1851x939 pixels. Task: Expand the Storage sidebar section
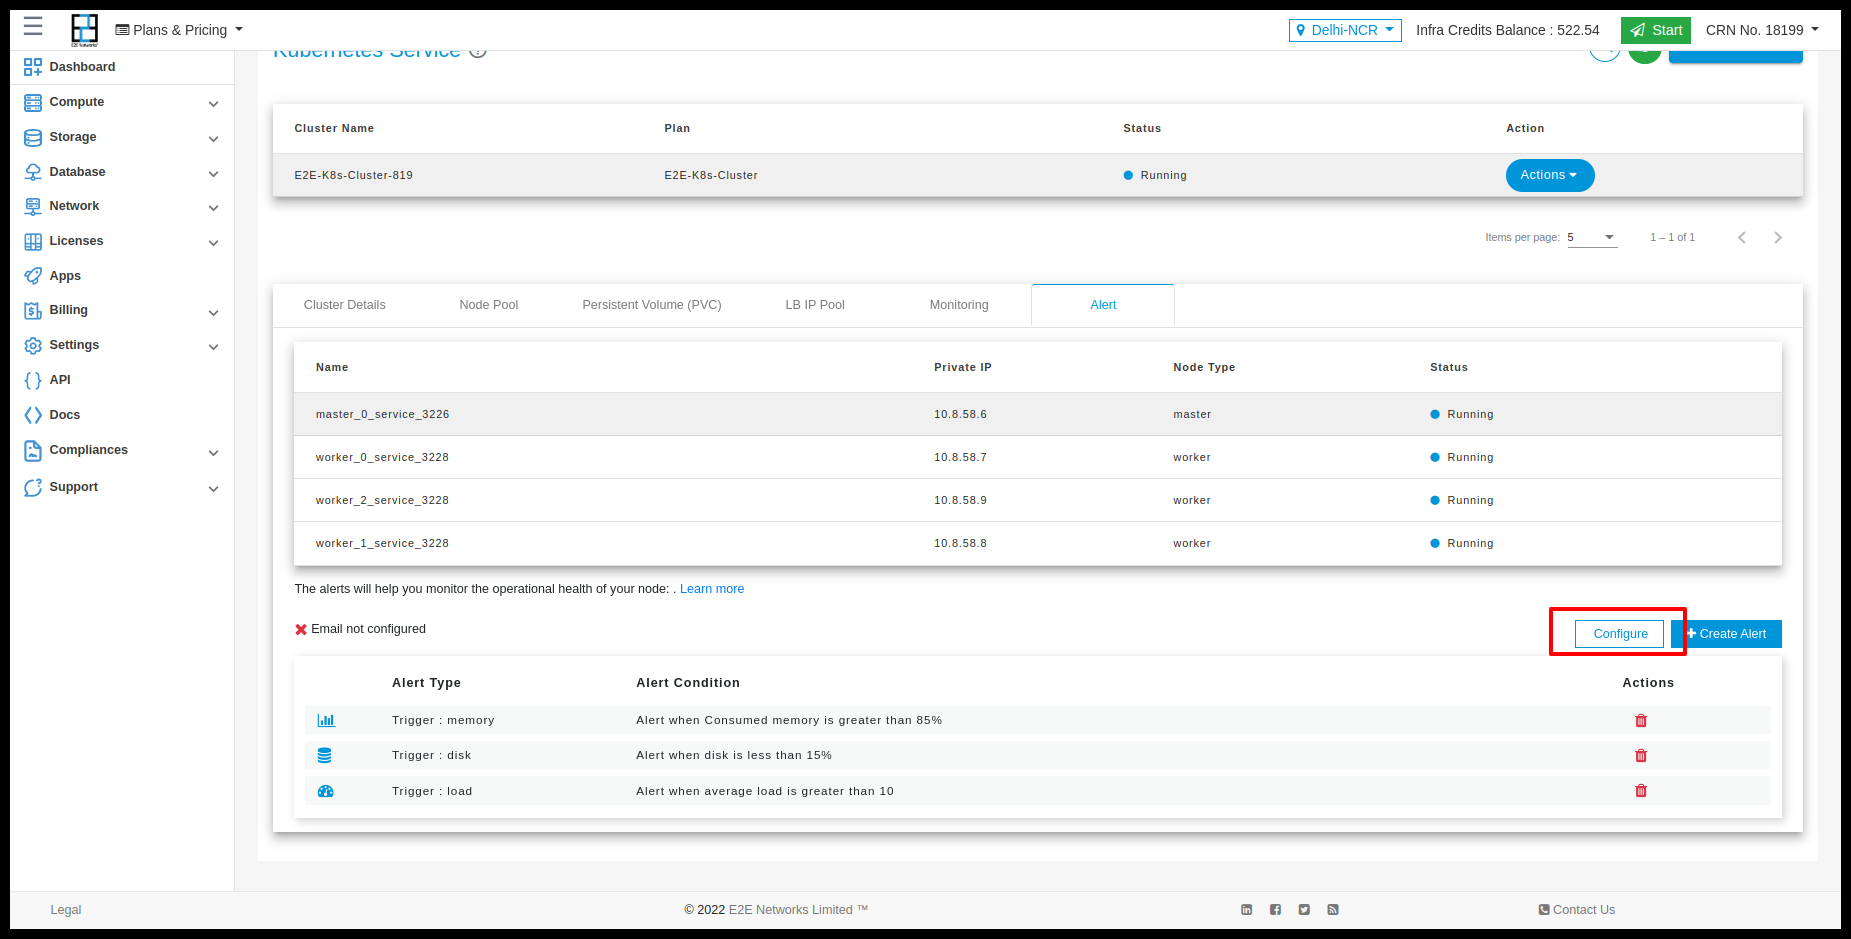coord(213,138)
